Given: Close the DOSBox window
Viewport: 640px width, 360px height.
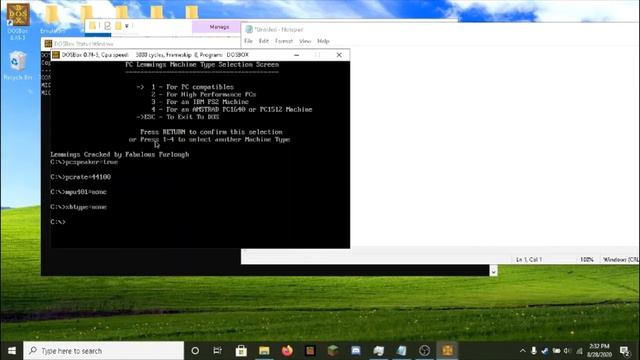Looking at the screenshot, I should click(x=339, y=55).
